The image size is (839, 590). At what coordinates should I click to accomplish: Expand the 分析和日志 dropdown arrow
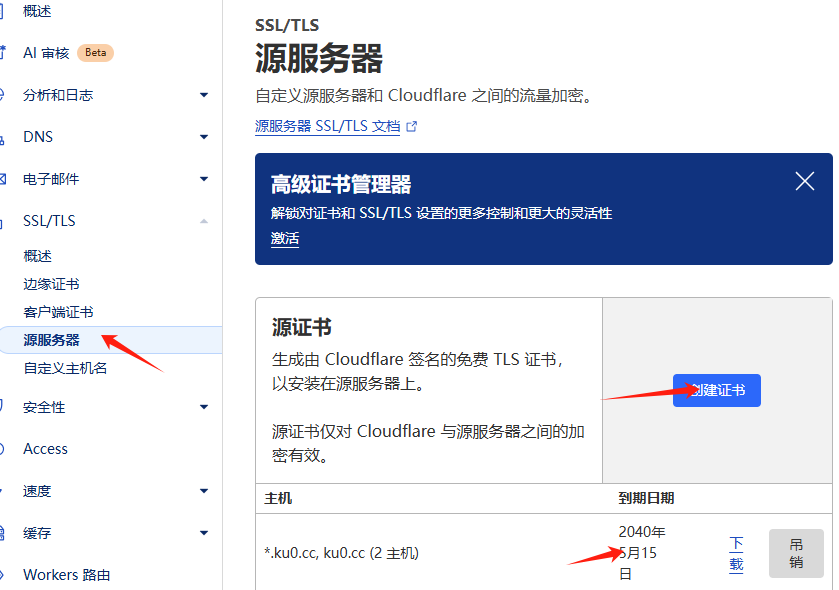coord(204,95)
